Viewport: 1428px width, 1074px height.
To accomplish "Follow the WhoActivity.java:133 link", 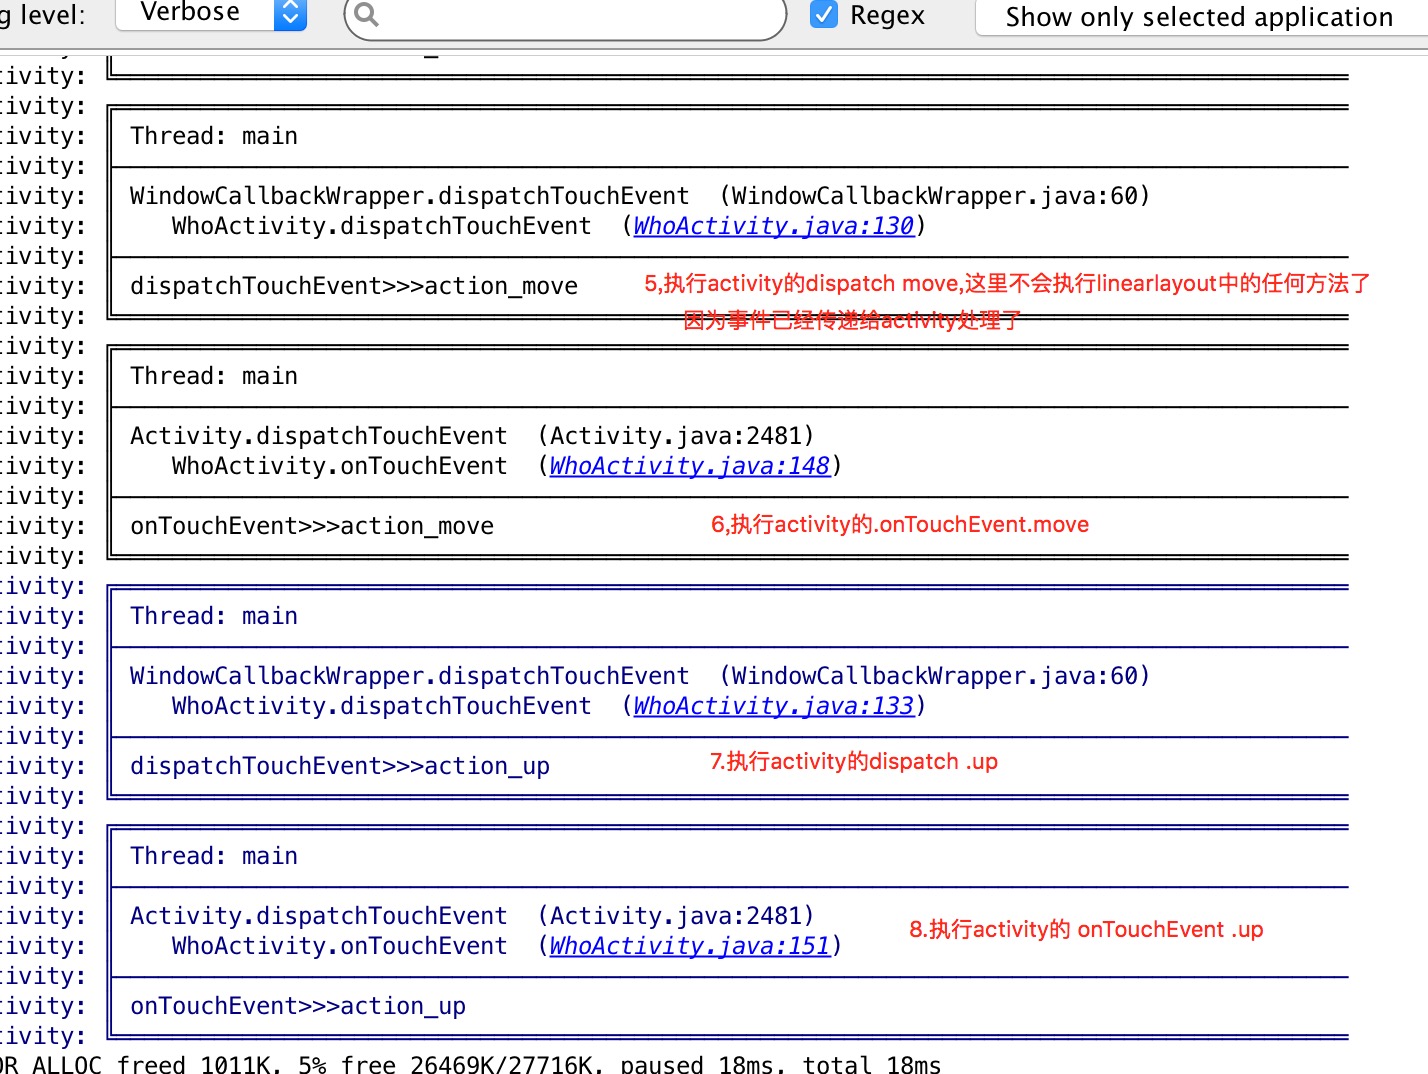I will [773, 706].
